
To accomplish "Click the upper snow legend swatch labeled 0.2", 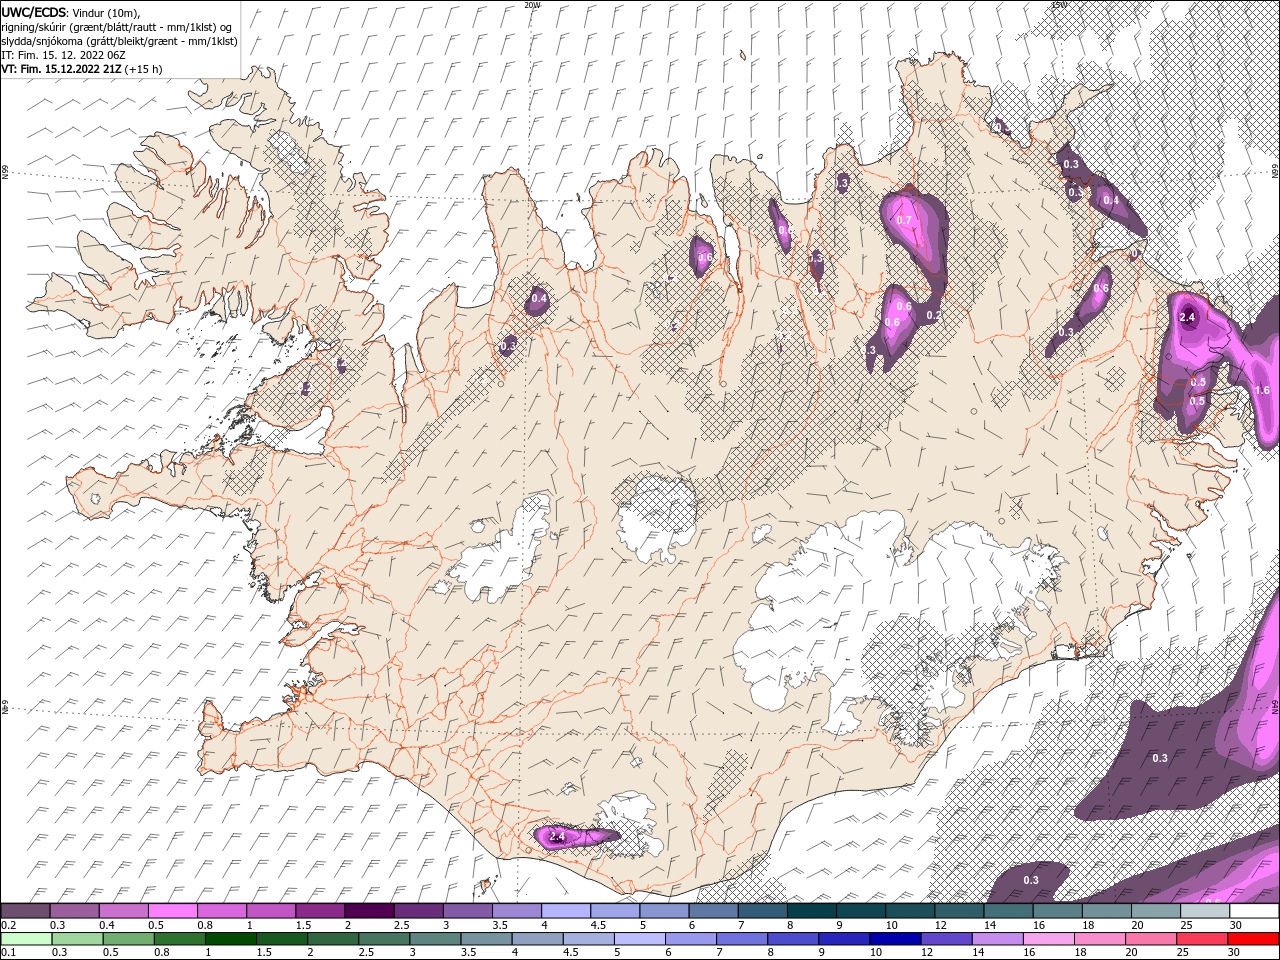I will (x=25, y=911).
